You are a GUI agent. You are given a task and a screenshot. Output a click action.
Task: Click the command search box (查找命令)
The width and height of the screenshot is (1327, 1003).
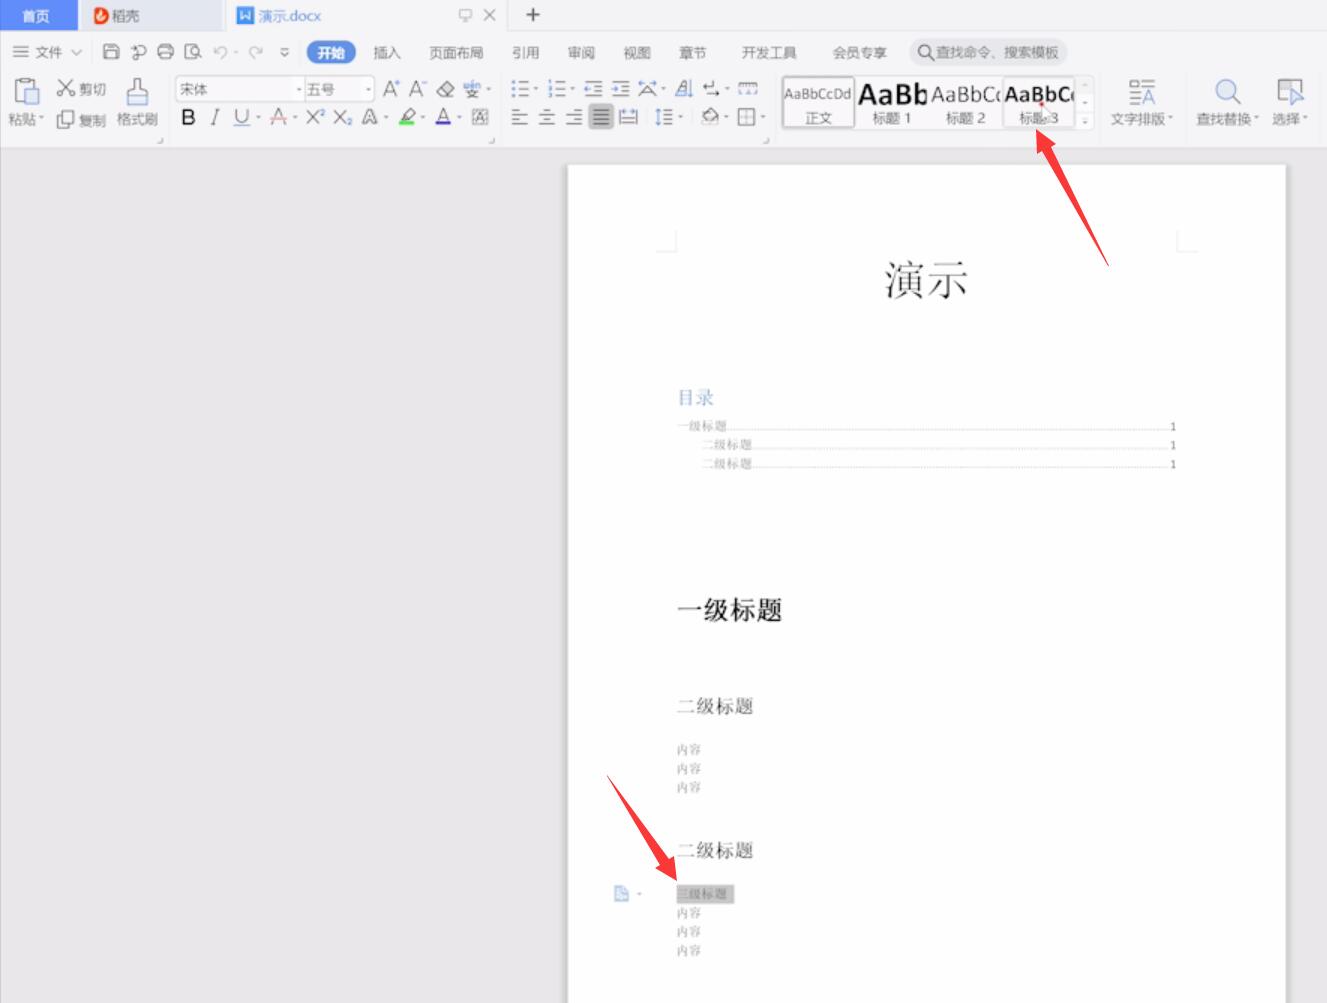[989, 52]
